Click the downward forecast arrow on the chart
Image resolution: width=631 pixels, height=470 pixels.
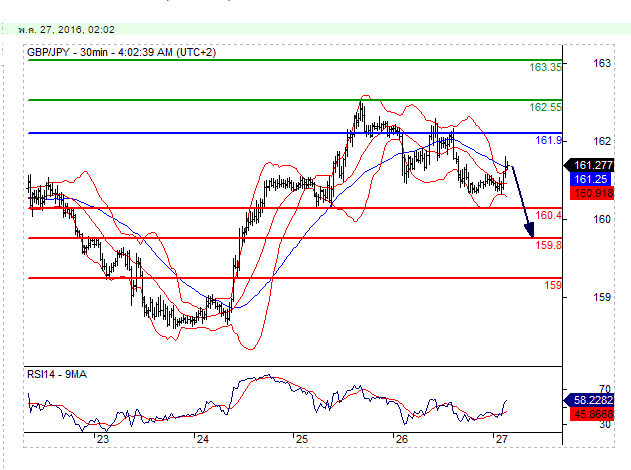521,203
